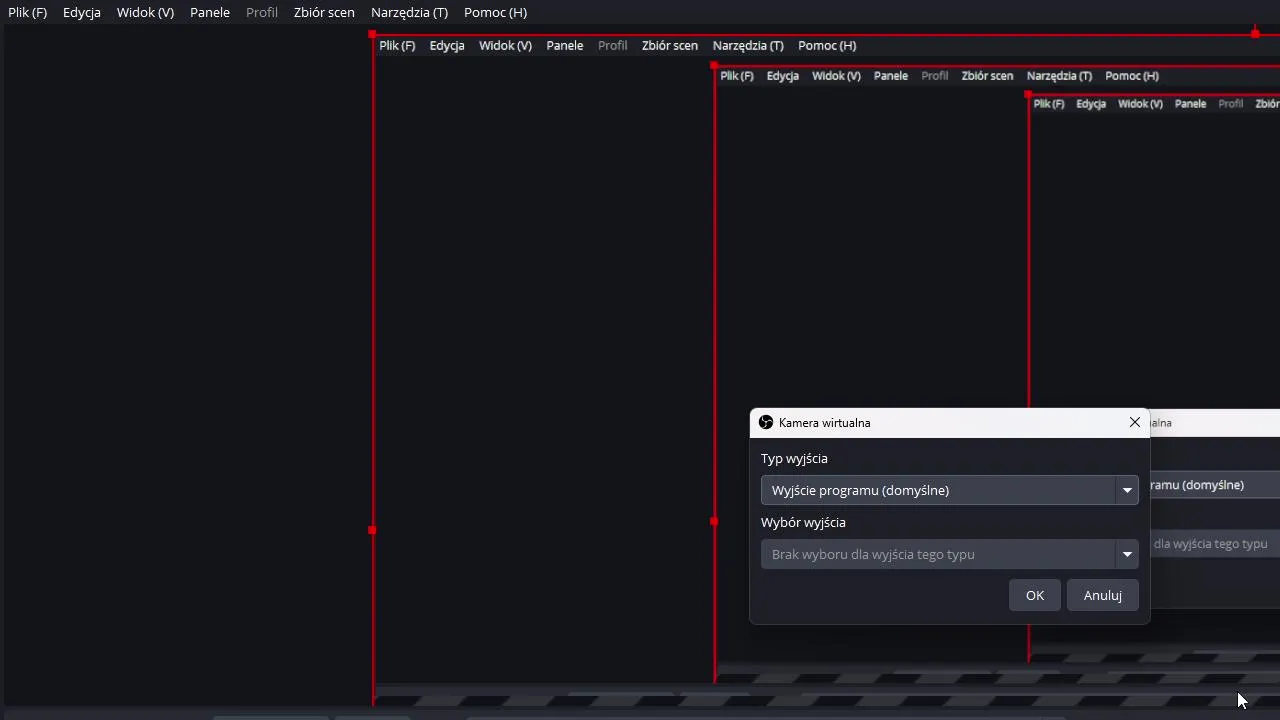Click the OBS logo icon in dialog title bar
The width and height of the screenshot is (1280, 720).
click(x=766, y=423)
